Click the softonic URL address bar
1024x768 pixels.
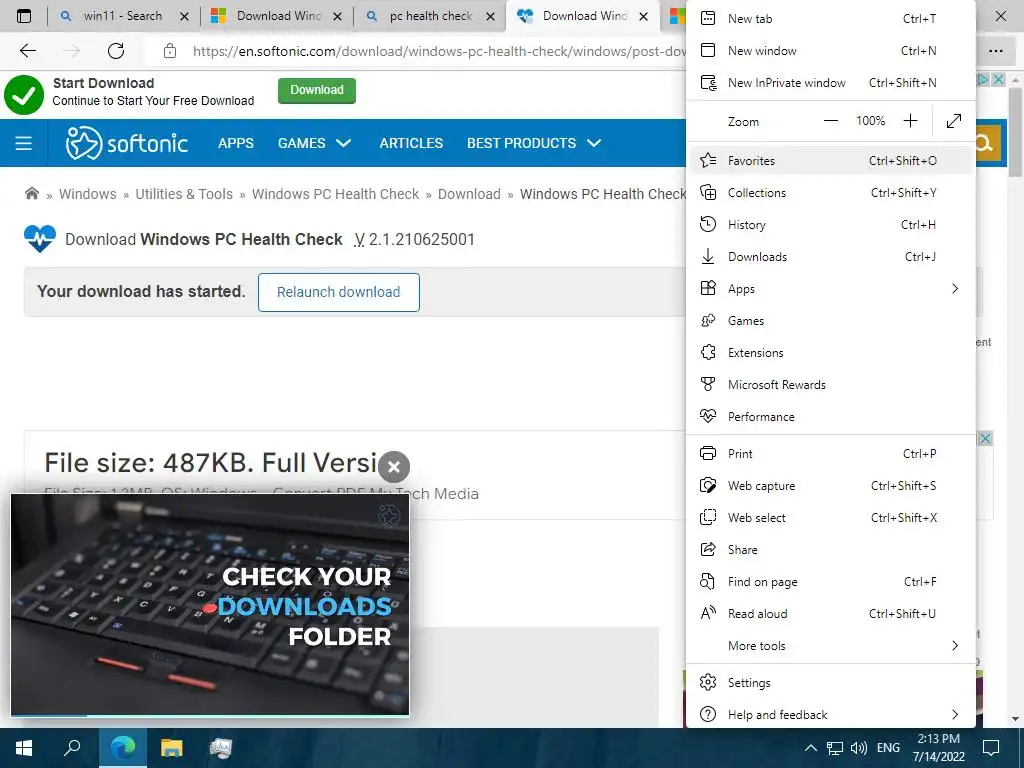tap(439, 52)
